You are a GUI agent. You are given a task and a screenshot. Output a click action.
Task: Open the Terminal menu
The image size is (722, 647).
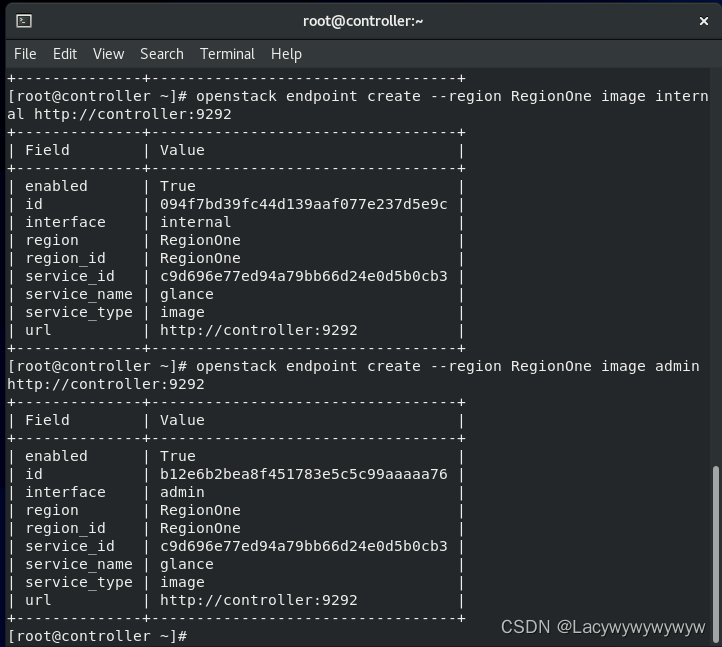click(x=227, y=54)
